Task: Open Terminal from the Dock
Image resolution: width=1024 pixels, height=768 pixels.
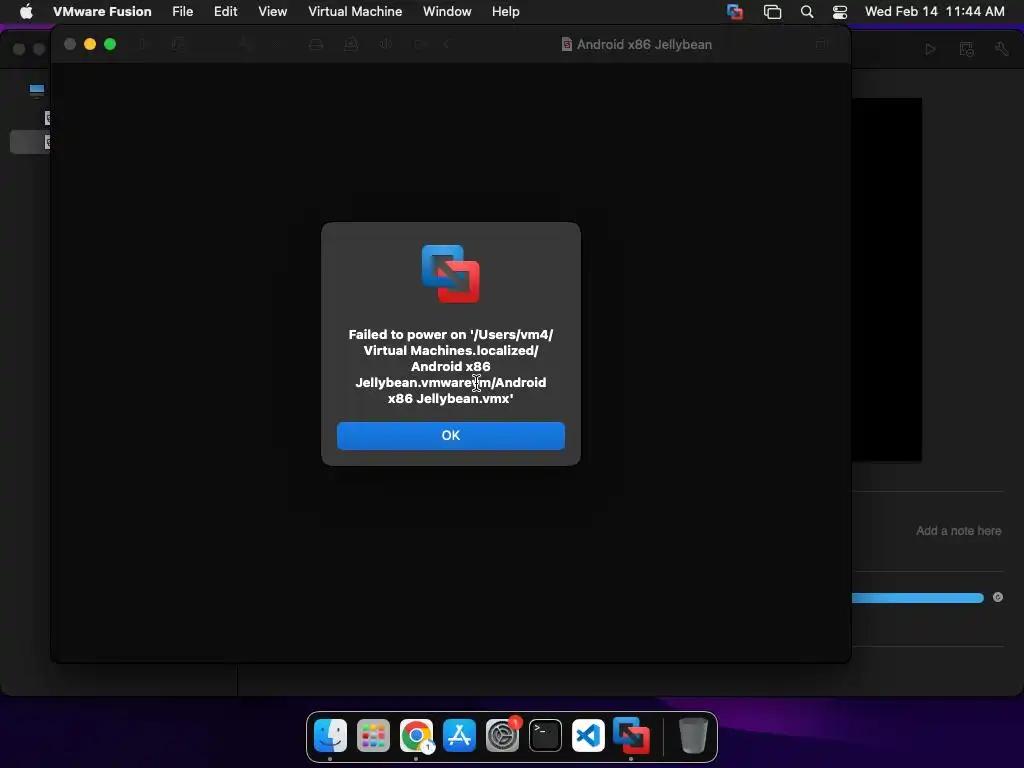Action: tap(545, 736)
